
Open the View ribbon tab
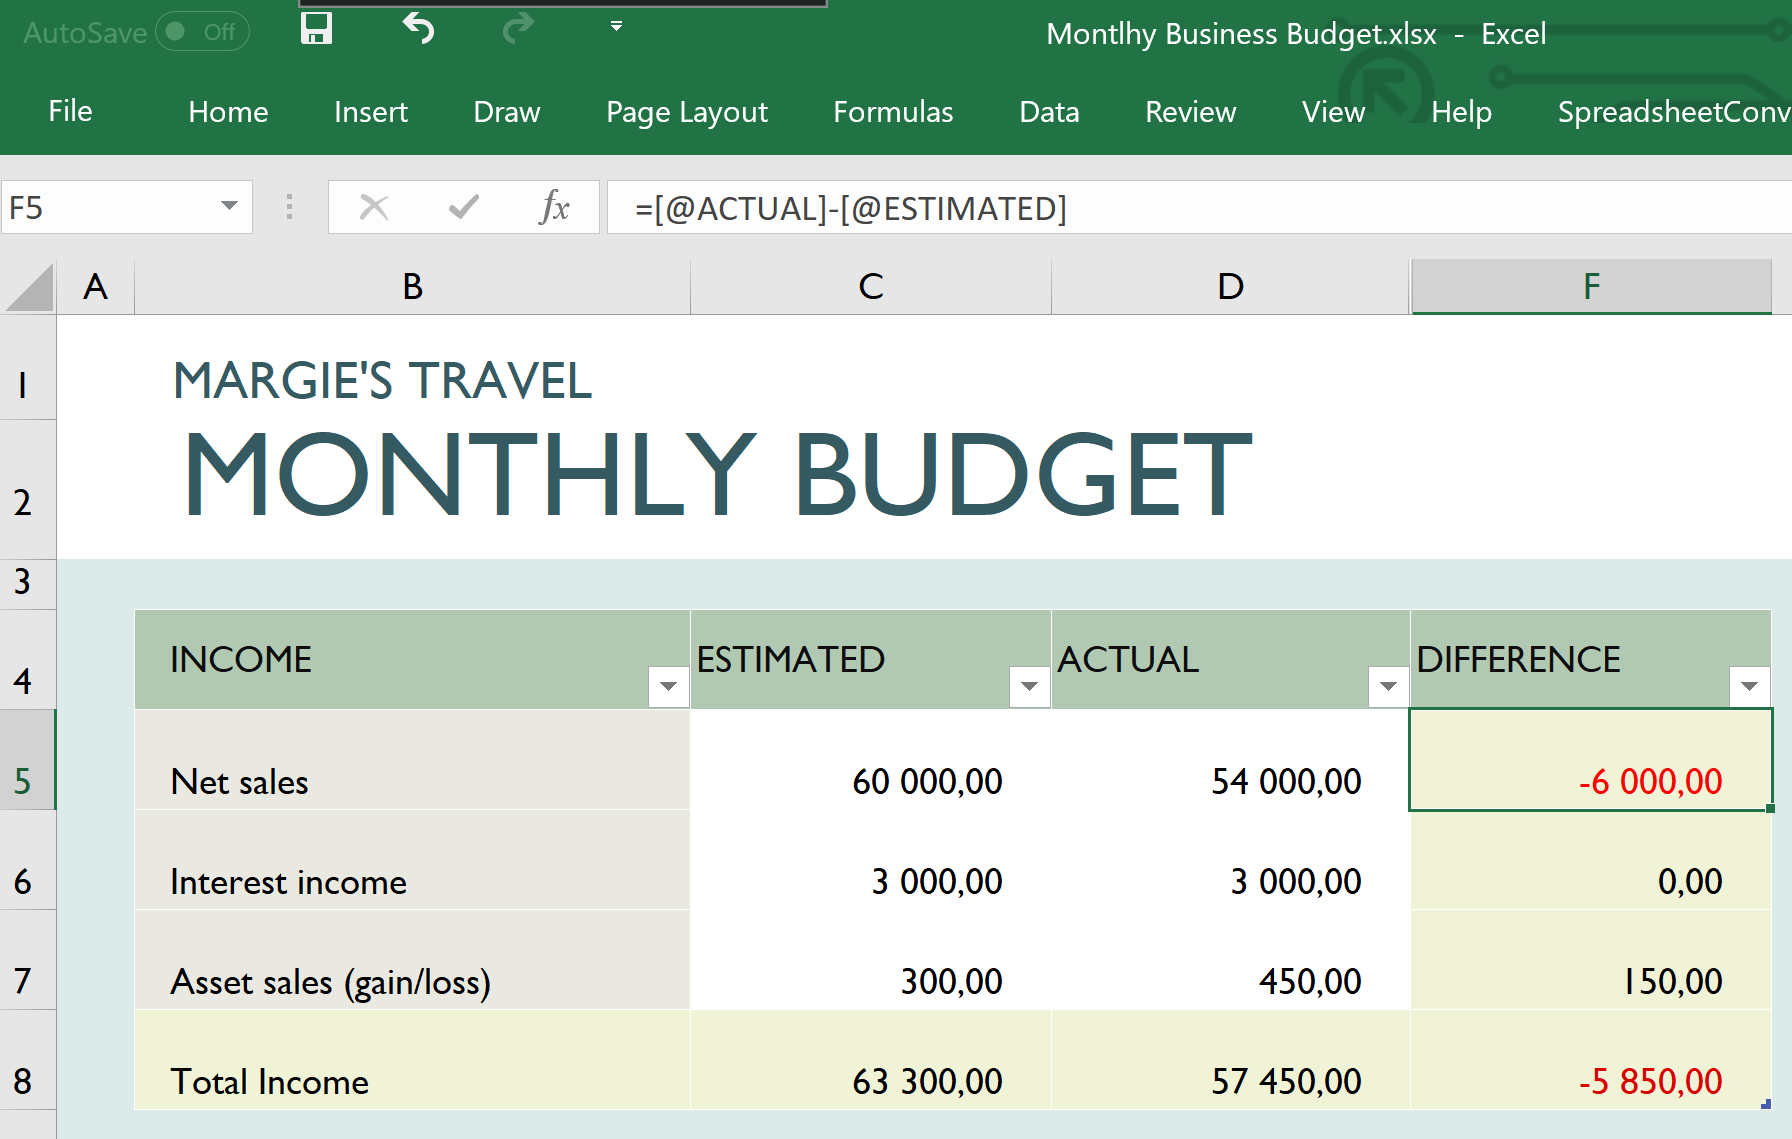(x=1333, y=111)
